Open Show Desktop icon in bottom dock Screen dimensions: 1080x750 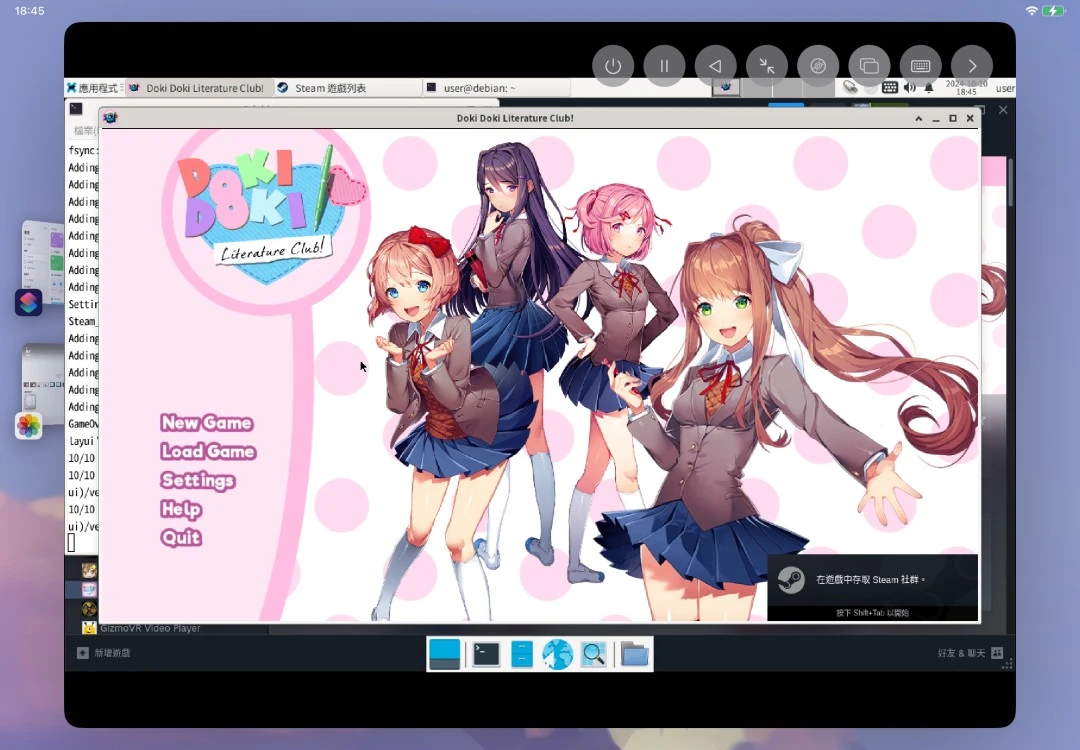tap(444, 654)
